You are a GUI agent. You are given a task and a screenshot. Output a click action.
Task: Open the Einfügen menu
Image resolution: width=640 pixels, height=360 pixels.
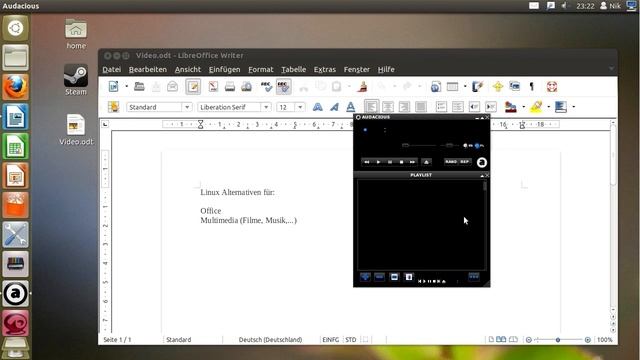tap(224, 69)
